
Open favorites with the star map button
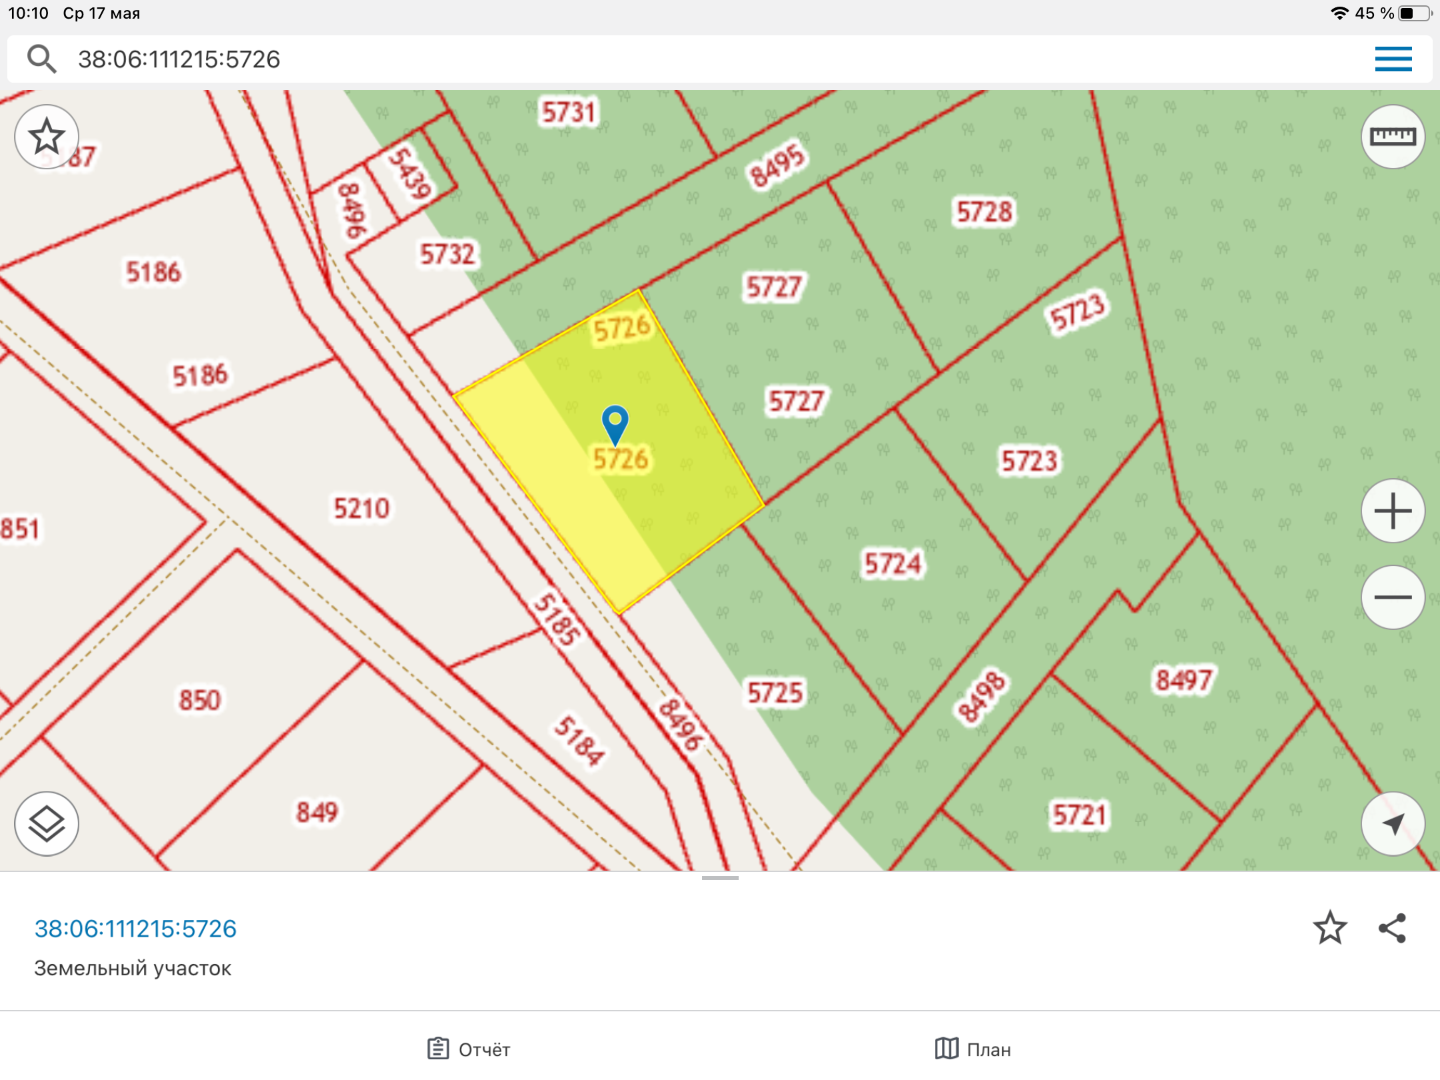click(x=47, y=137)
